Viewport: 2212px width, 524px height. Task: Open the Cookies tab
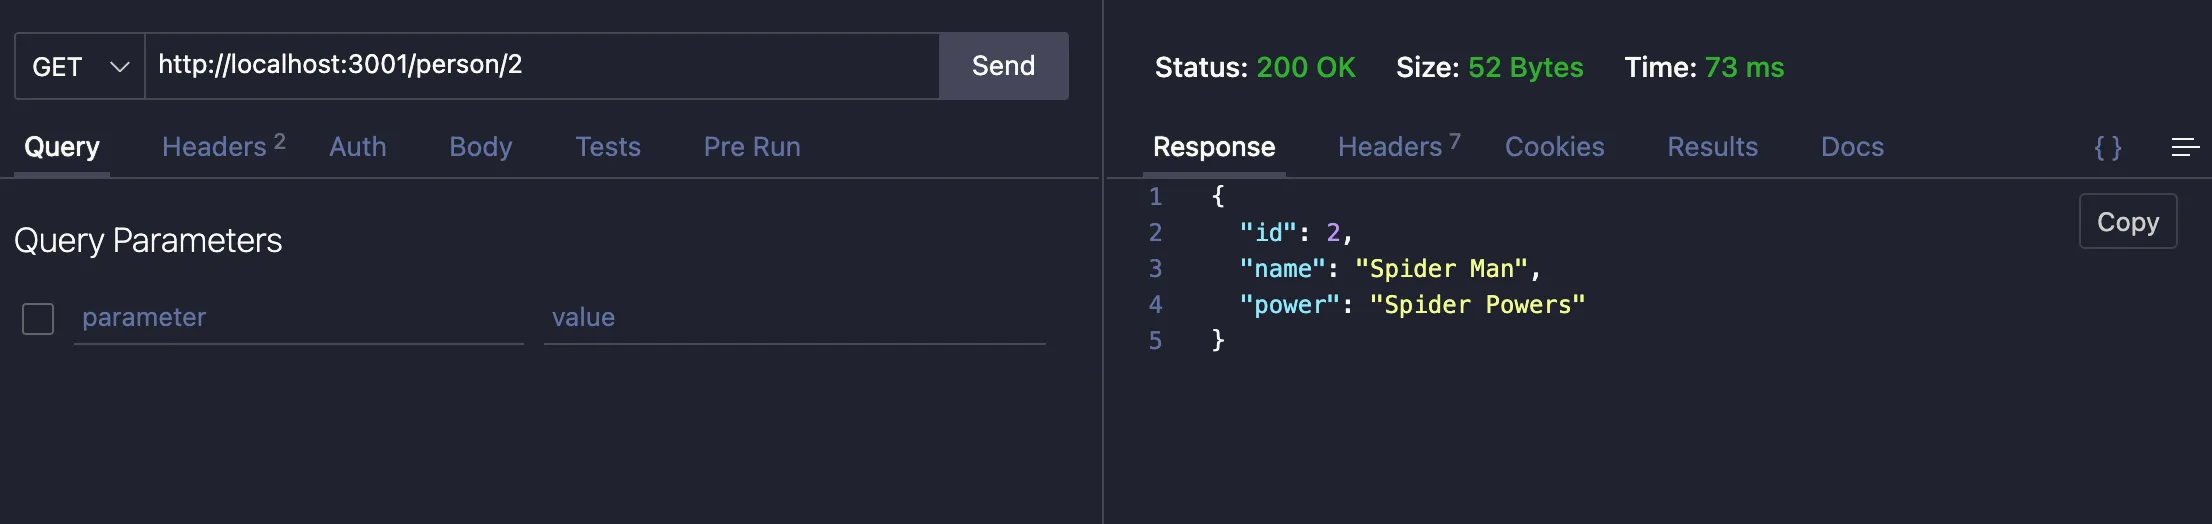click(1554, 147)
